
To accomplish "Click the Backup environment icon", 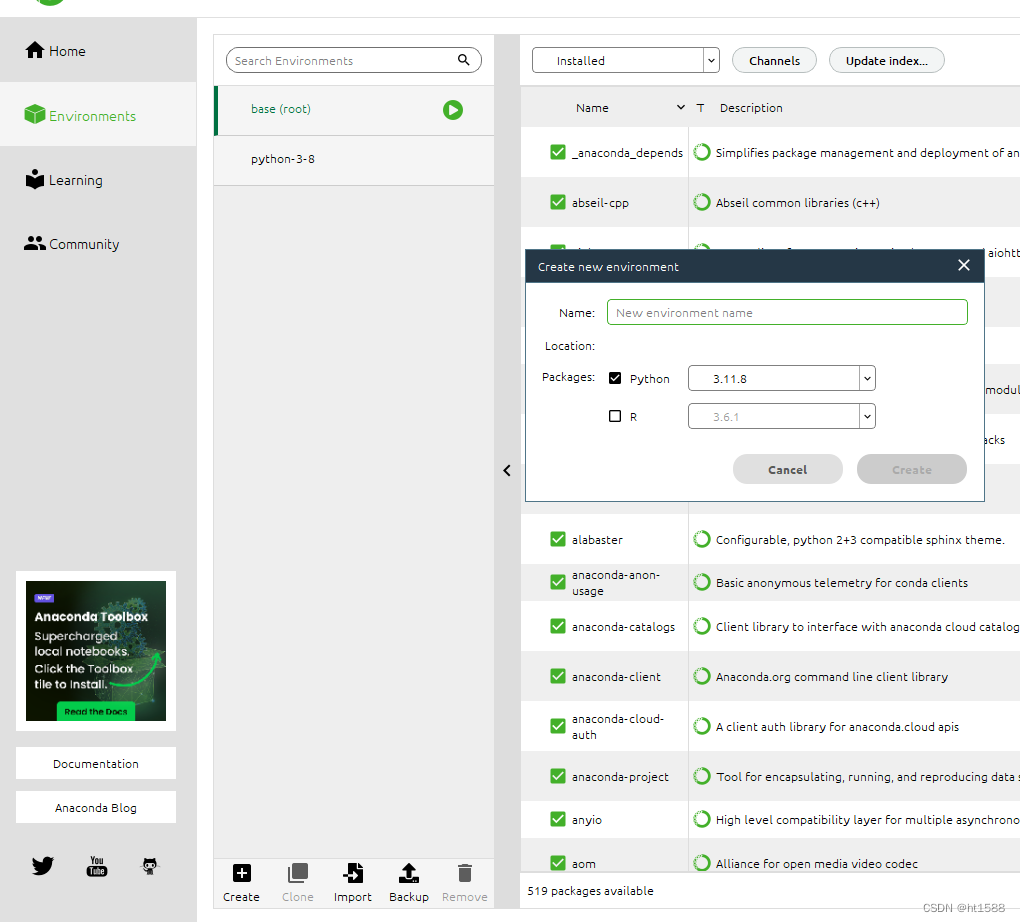I will (x=409, y=873).
